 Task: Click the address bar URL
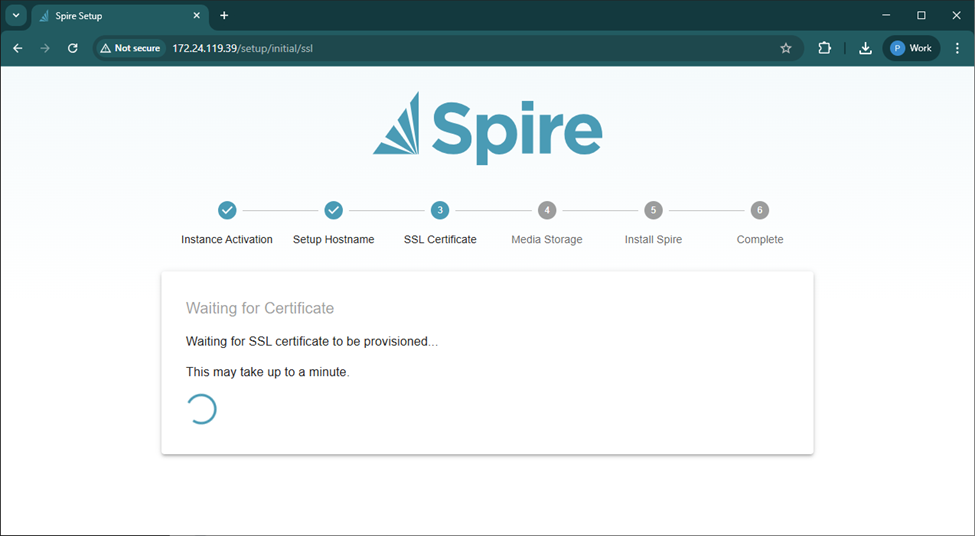click(x=243, y=48)
